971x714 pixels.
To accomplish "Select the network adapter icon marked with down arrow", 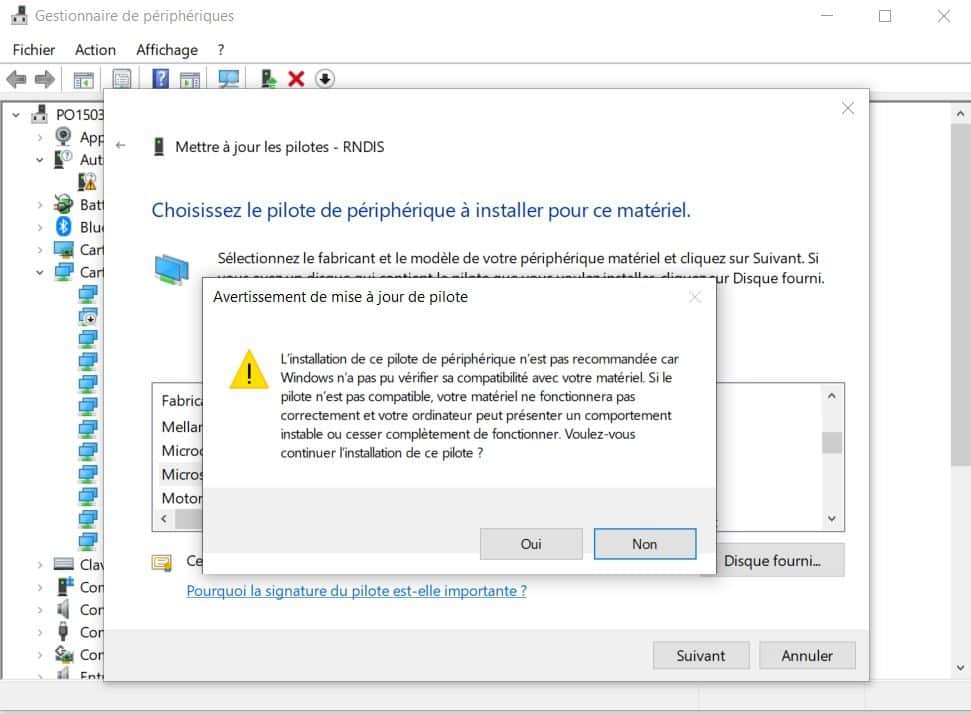I will [88, 316].
